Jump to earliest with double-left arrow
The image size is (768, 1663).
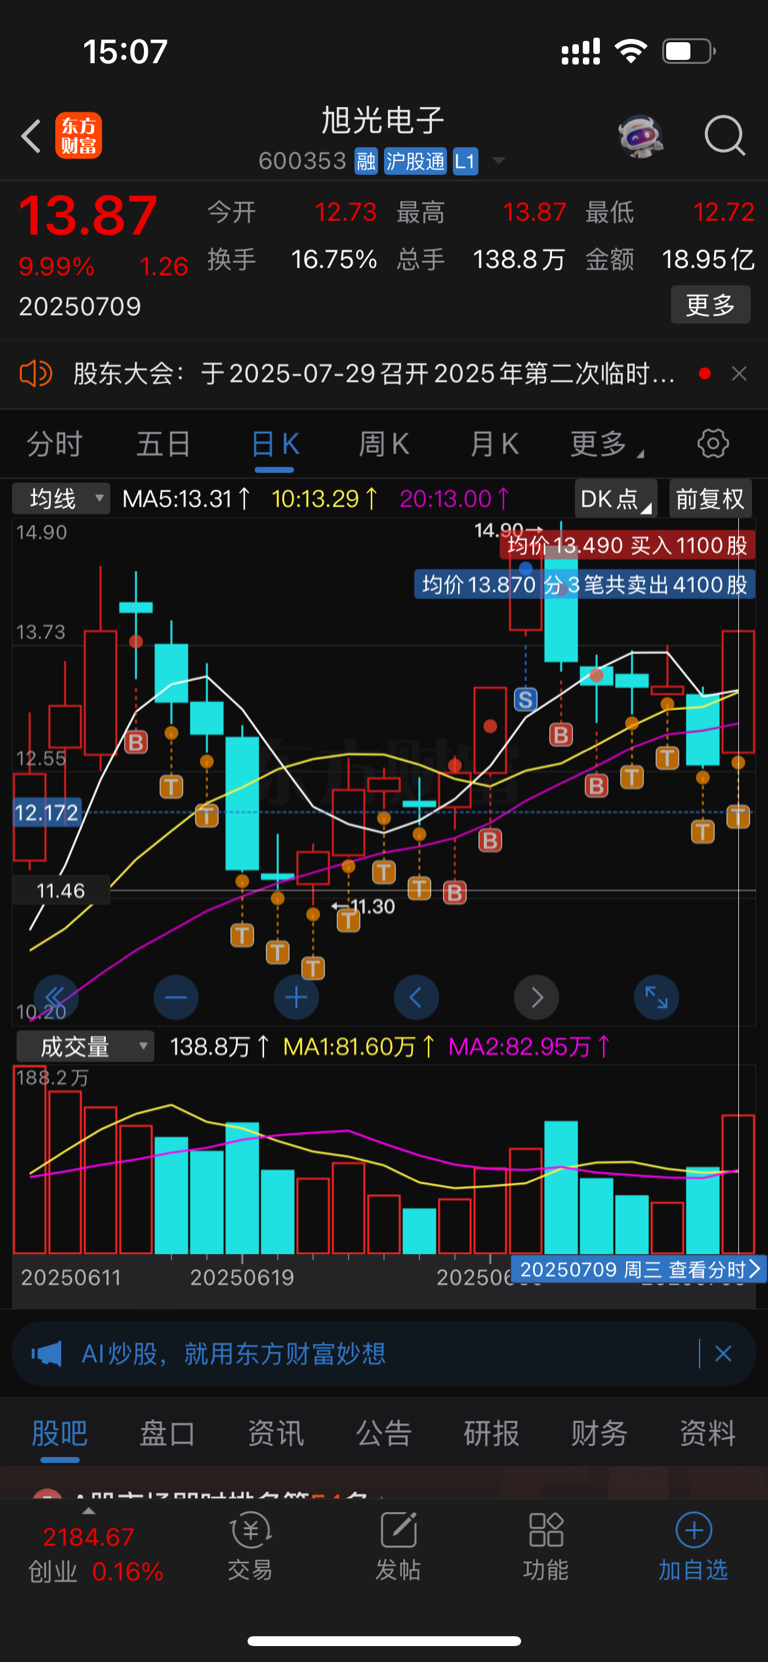tap(56, 997)
